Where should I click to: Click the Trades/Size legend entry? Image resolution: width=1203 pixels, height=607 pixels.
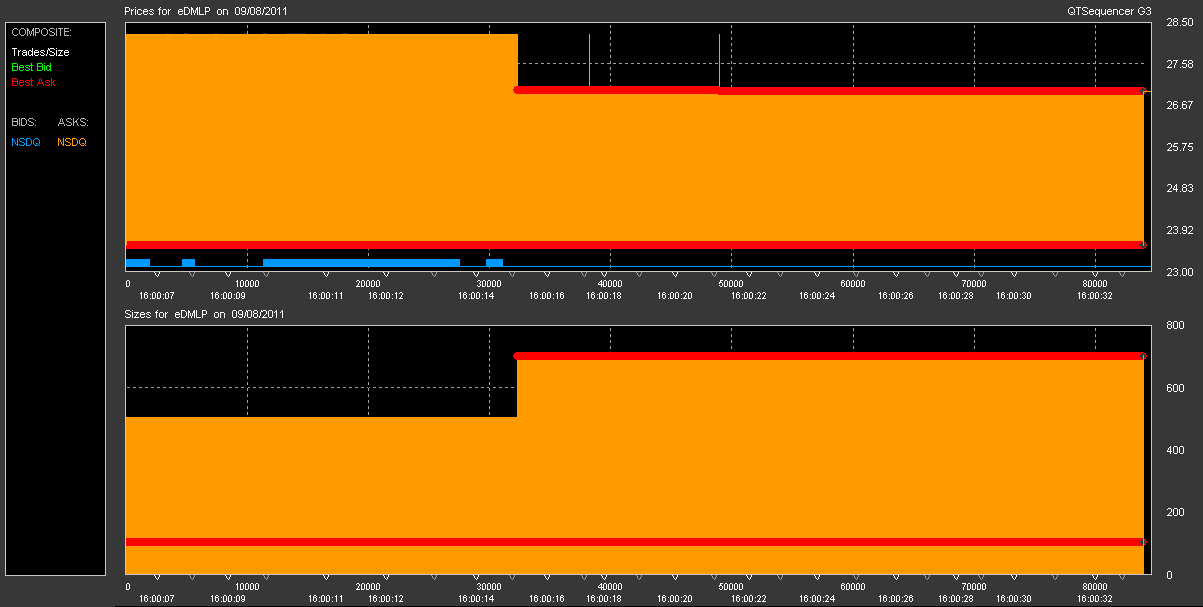click(40, 52)
